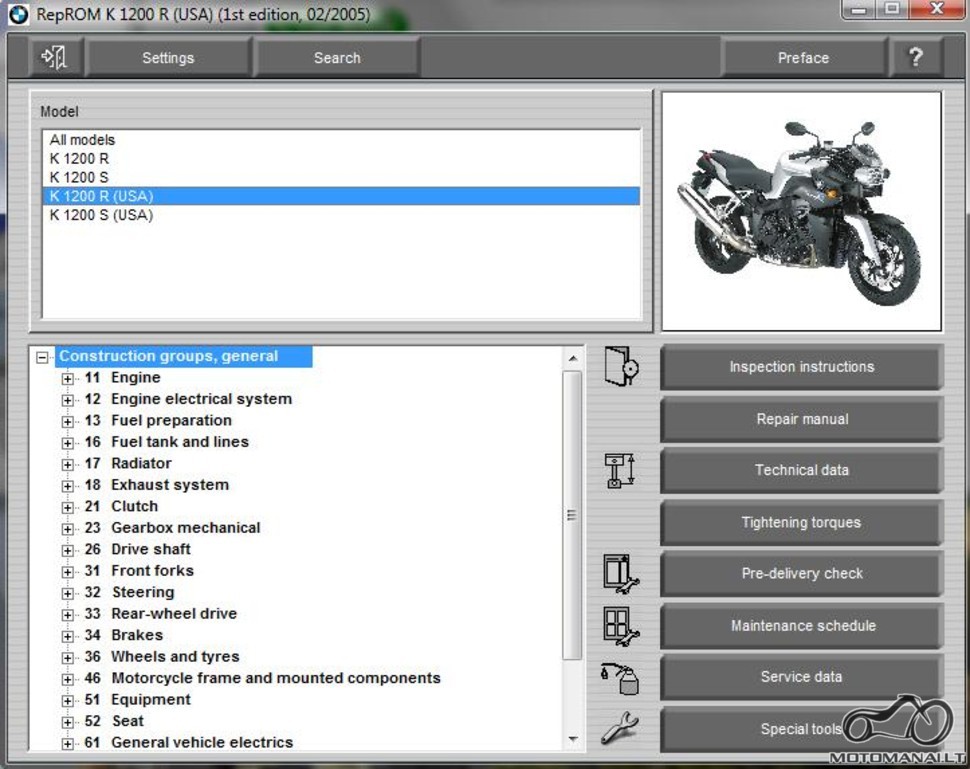Screen dimensions: 970x769
Task: Open Service data
Action: (x=801, y=677)
